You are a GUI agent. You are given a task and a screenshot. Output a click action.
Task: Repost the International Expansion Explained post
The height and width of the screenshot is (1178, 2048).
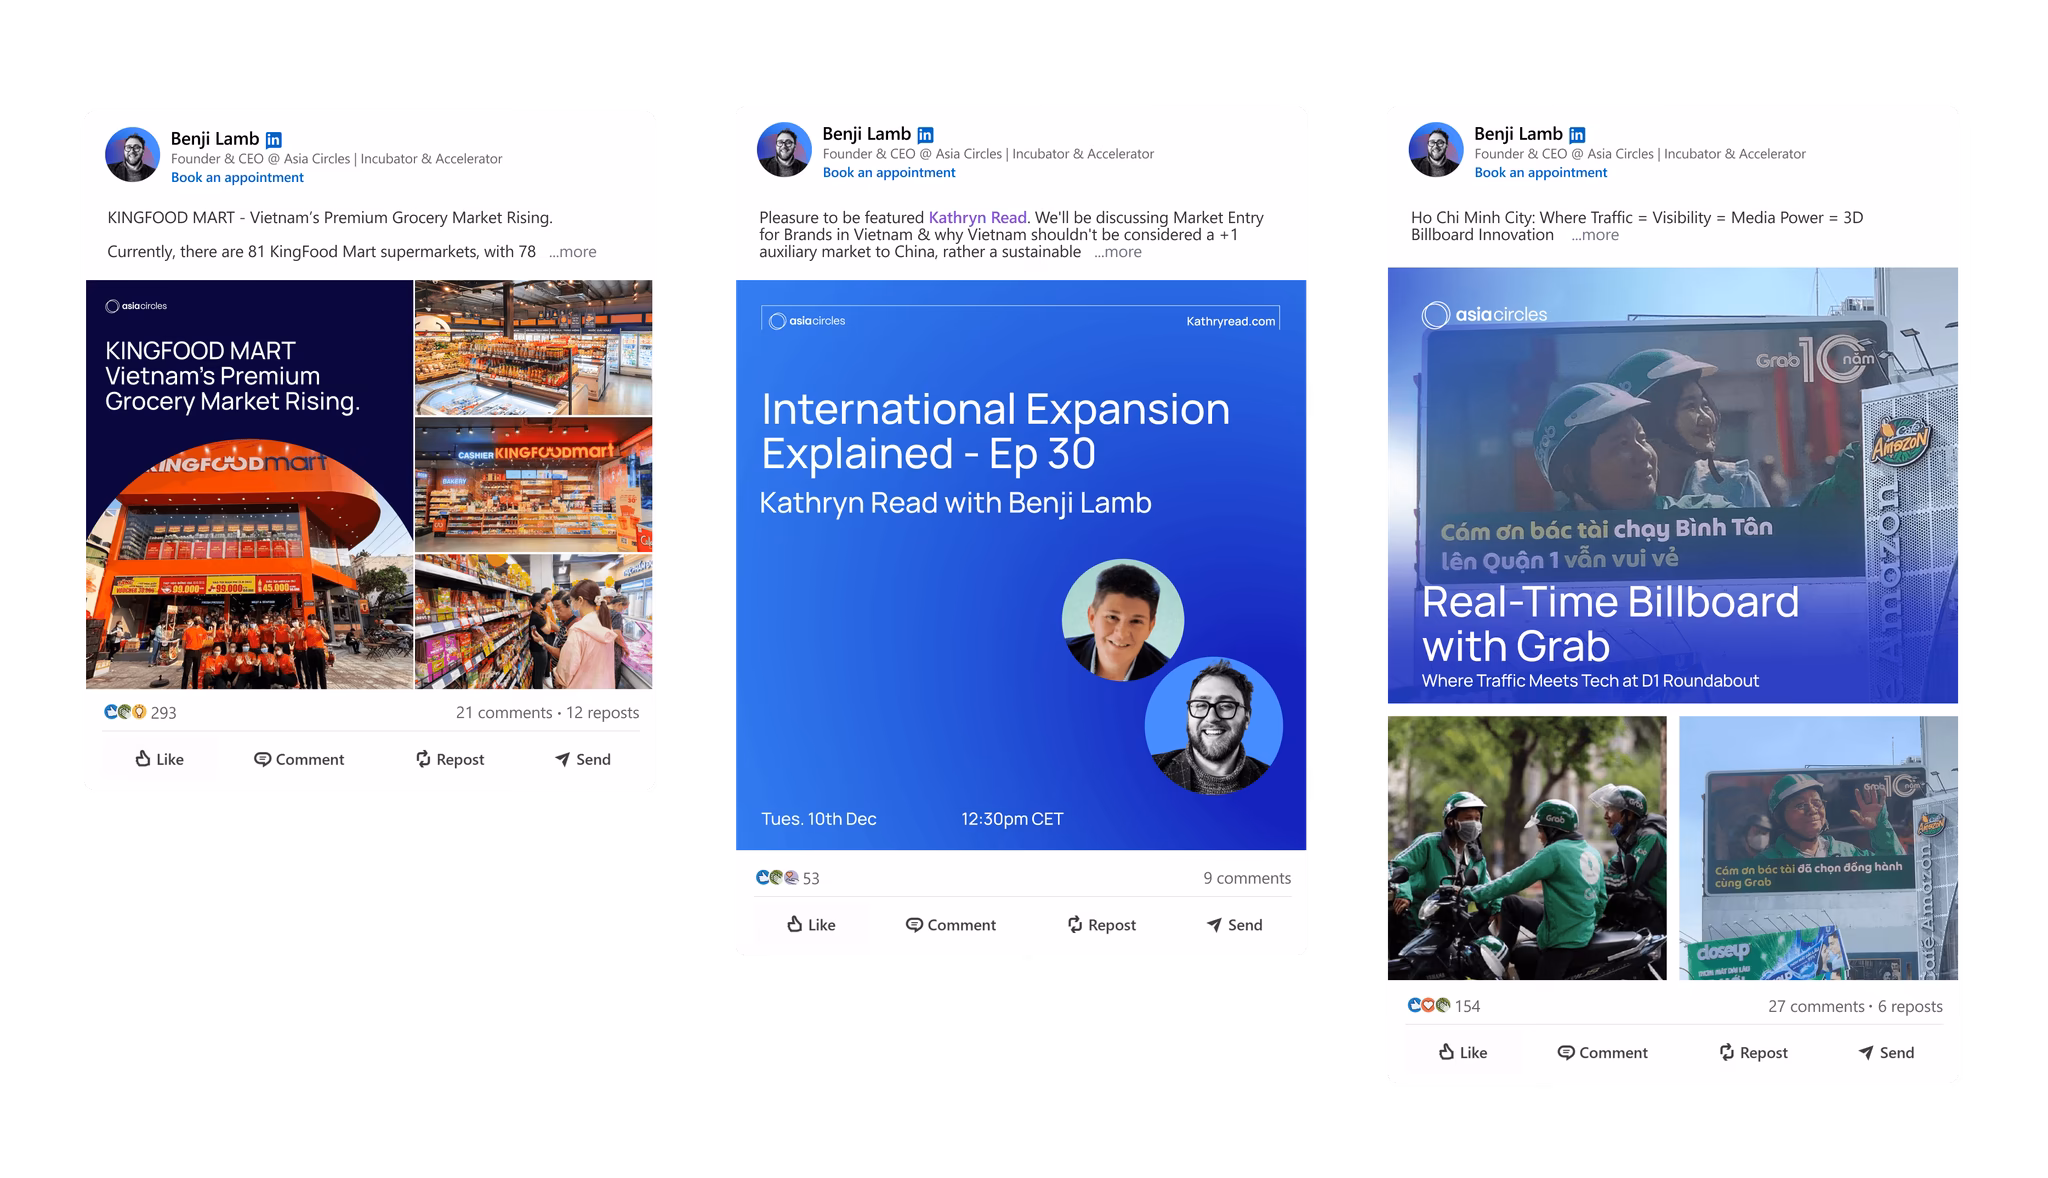[x=1102, y=925]
